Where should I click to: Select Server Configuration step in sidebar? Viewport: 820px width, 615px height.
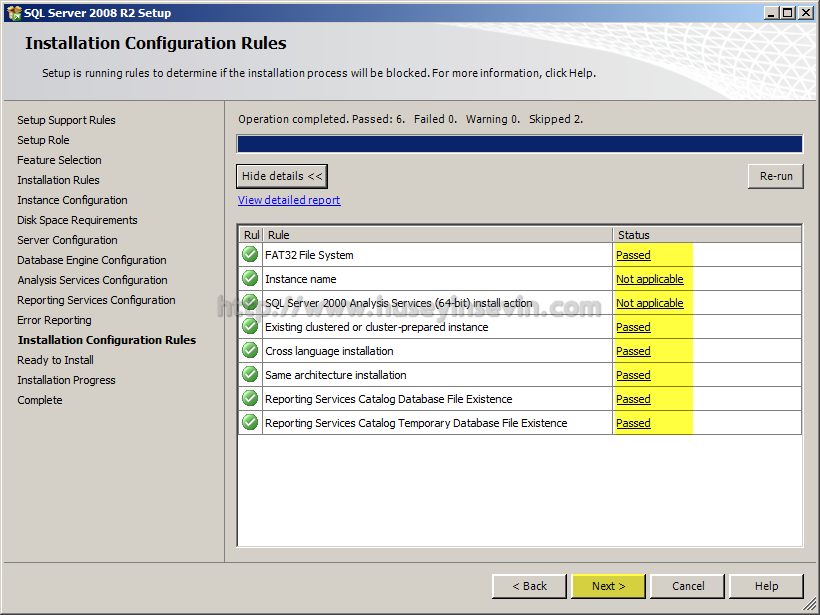point(67,240)
